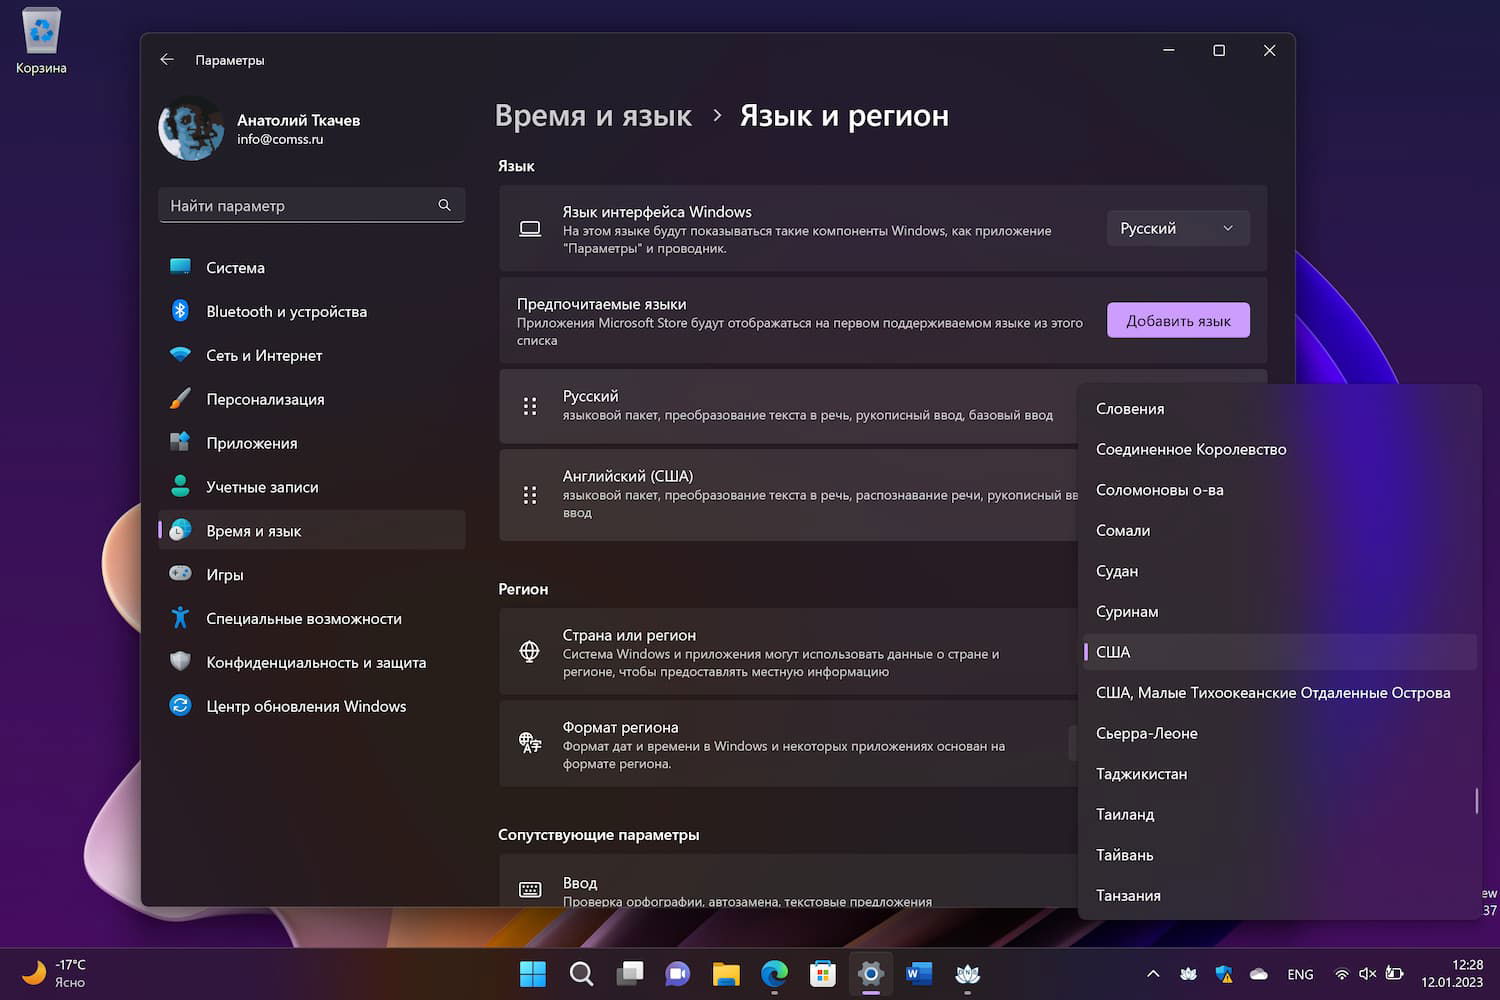Click the globe icon beside Страна или регион
This screenshot has height=1000, width=1500.
530,652
